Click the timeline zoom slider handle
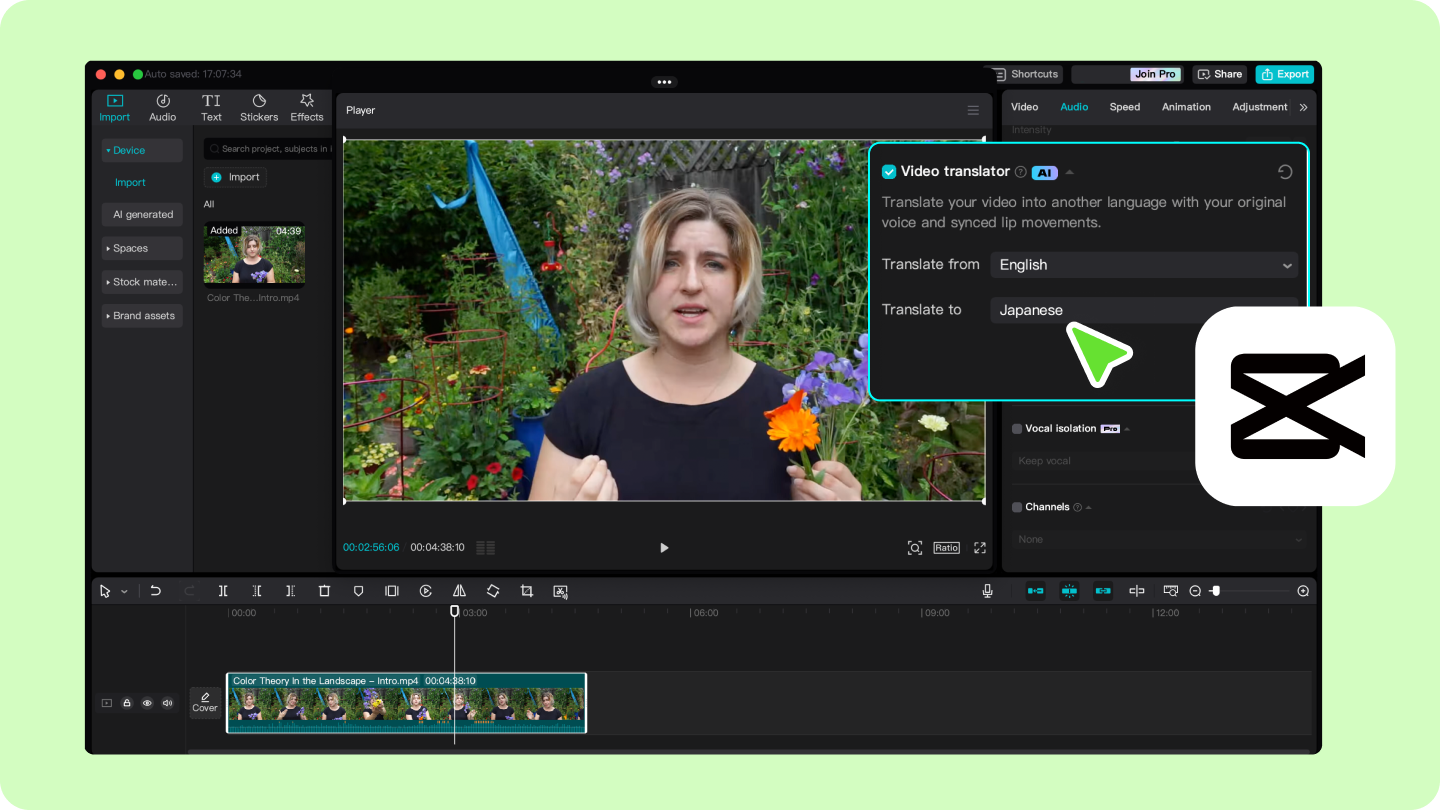Screen dimensions: 1440x810 [x=1215, y=591]
